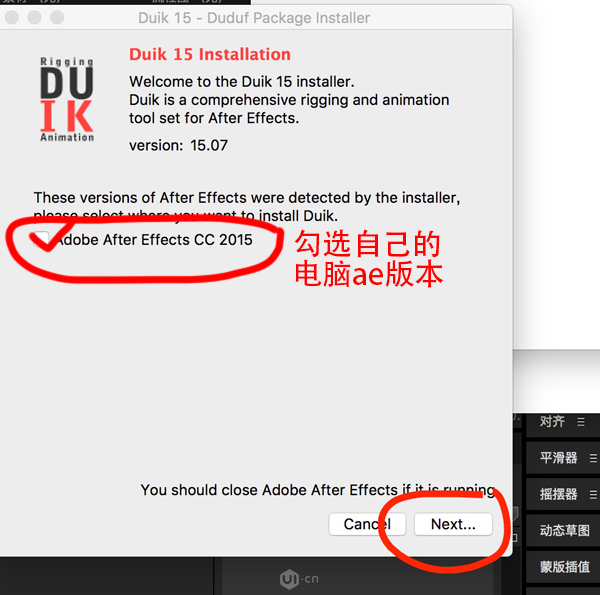Open the 摇摆器 panel menu icon

pyautogui.click(x=593, y=494)
